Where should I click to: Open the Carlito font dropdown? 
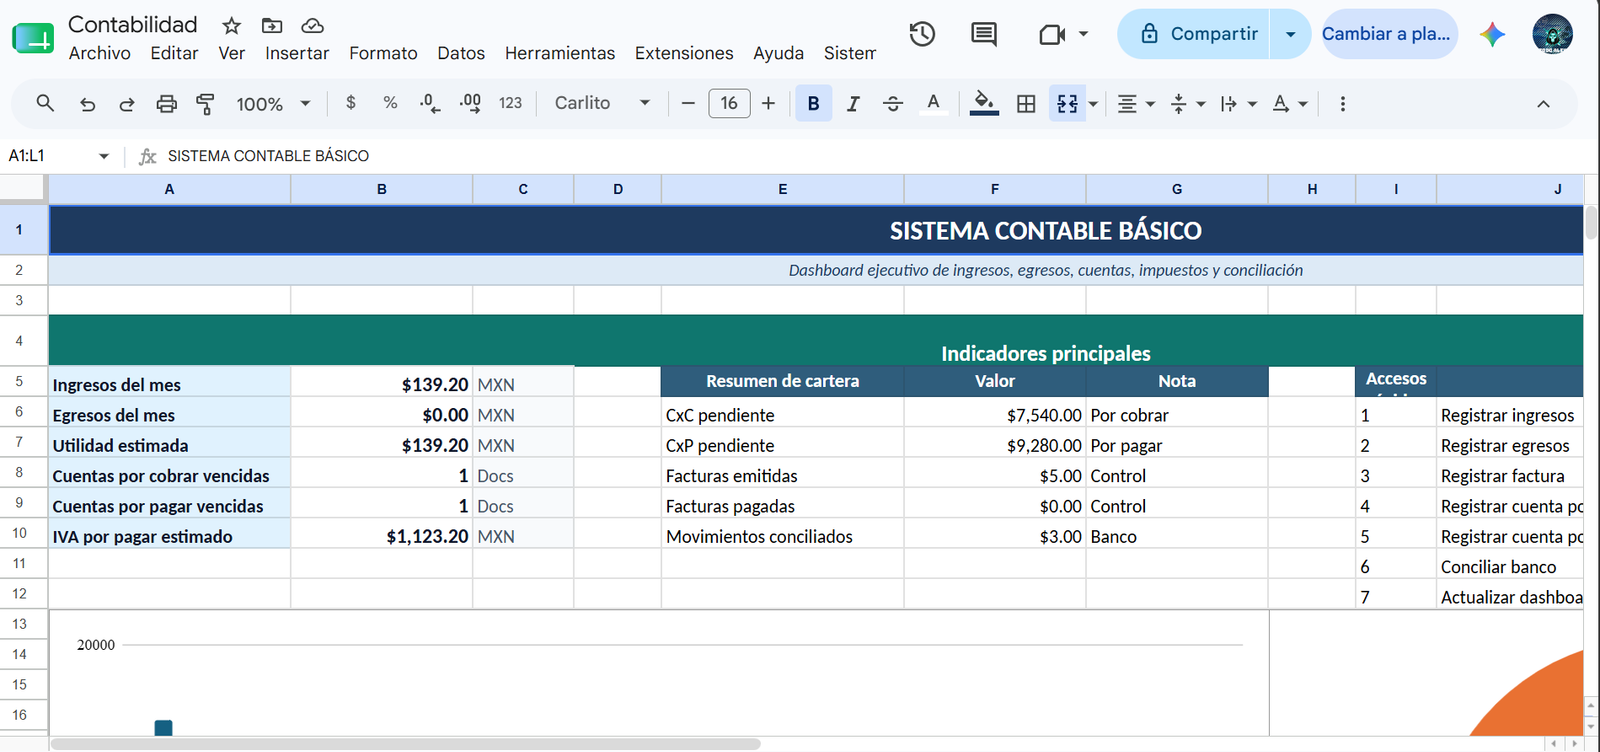(603, 103)
